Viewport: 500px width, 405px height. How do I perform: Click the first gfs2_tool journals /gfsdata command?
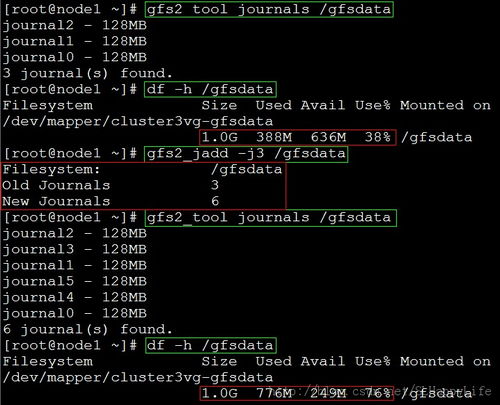point(269,9)
